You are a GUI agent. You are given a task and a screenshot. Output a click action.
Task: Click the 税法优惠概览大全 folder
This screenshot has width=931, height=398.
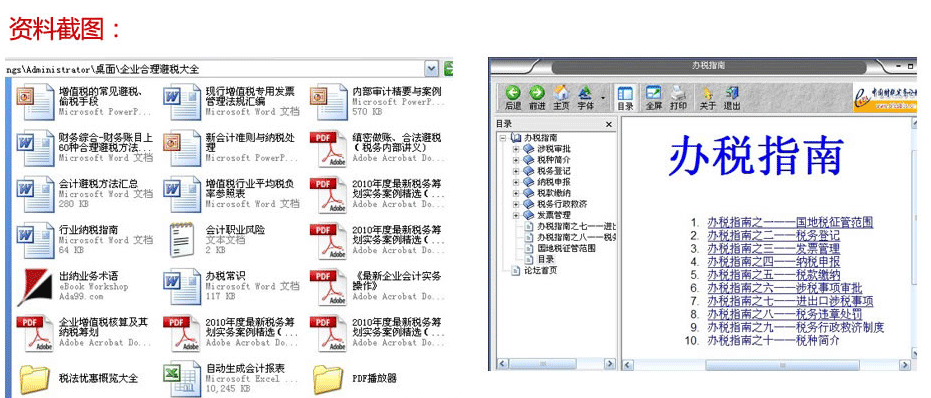click(x=99, y=378)
